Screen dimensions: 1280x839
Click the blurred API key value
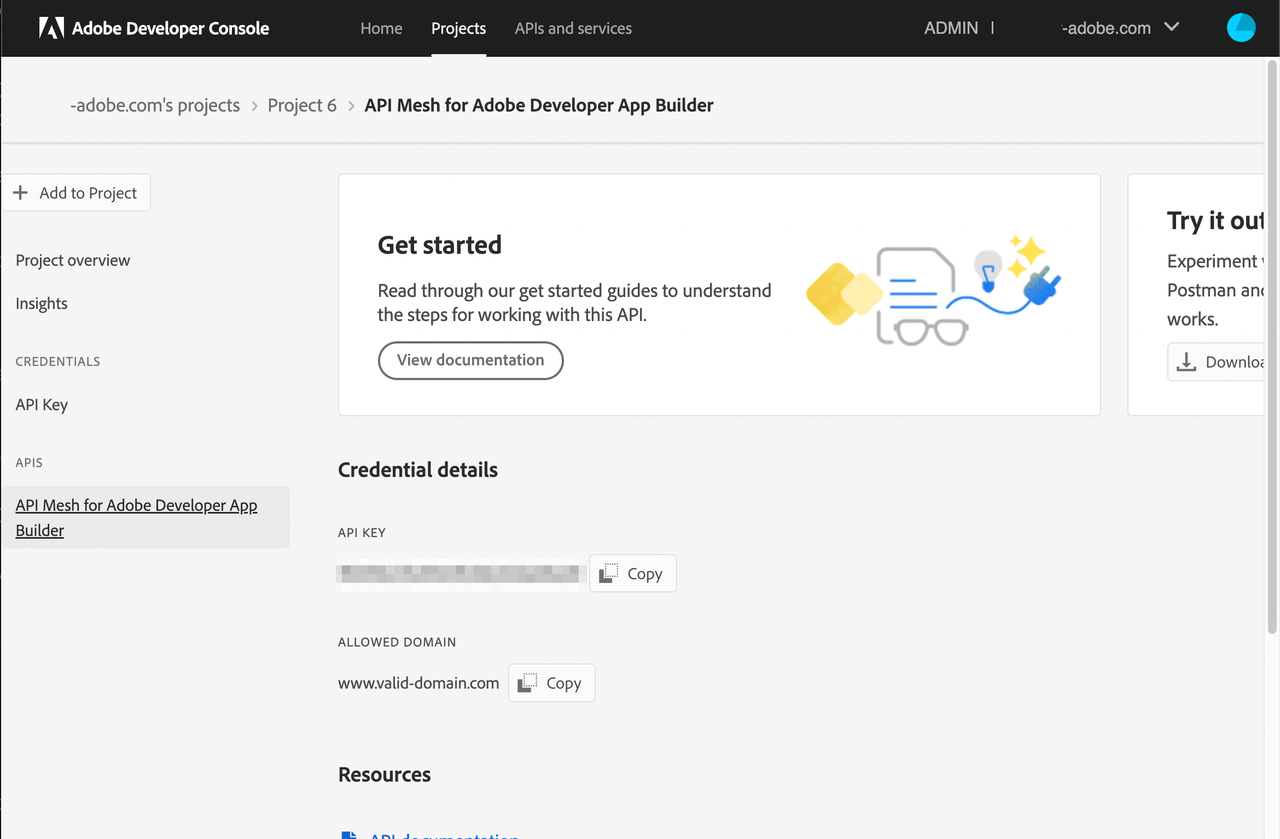click(x=459, y=574)
